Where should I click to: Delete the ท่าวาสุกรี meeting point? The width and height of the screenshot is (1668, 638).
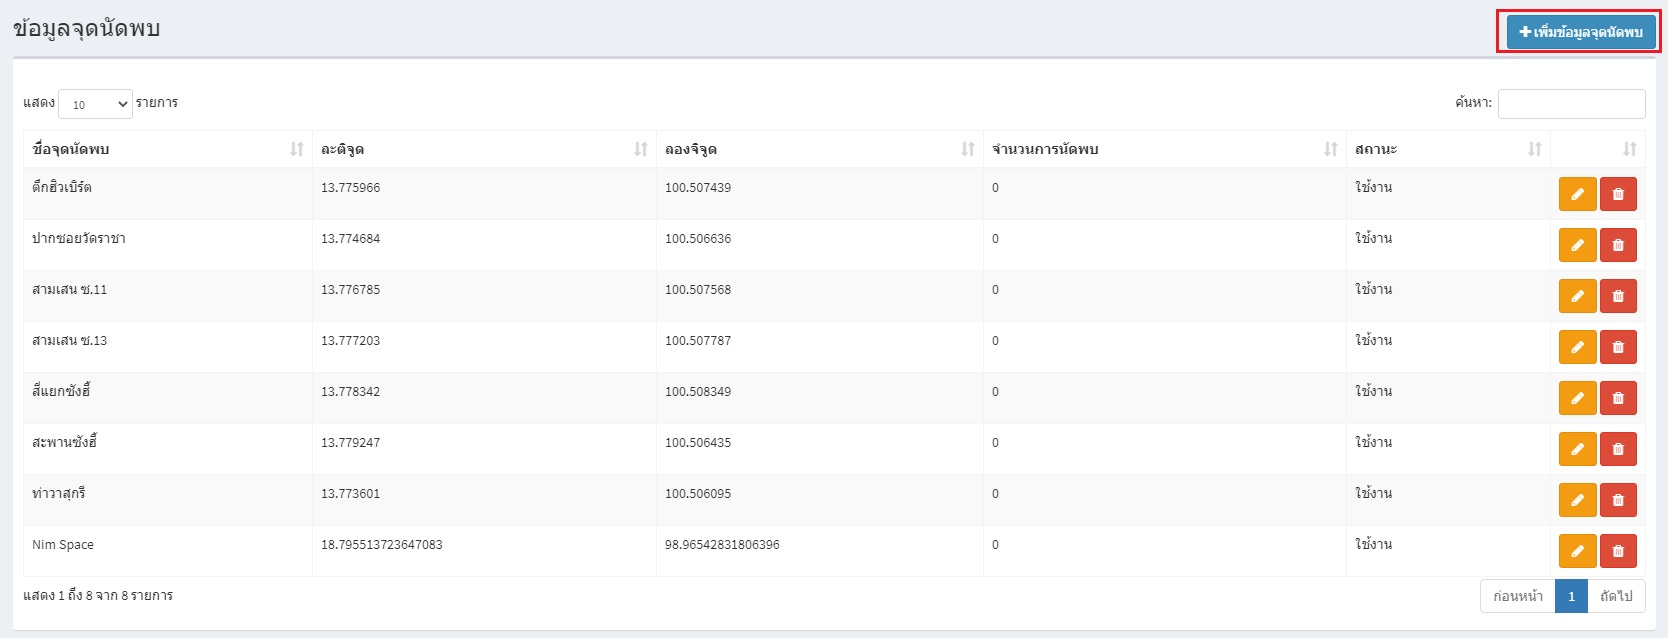click(1618, 500)
